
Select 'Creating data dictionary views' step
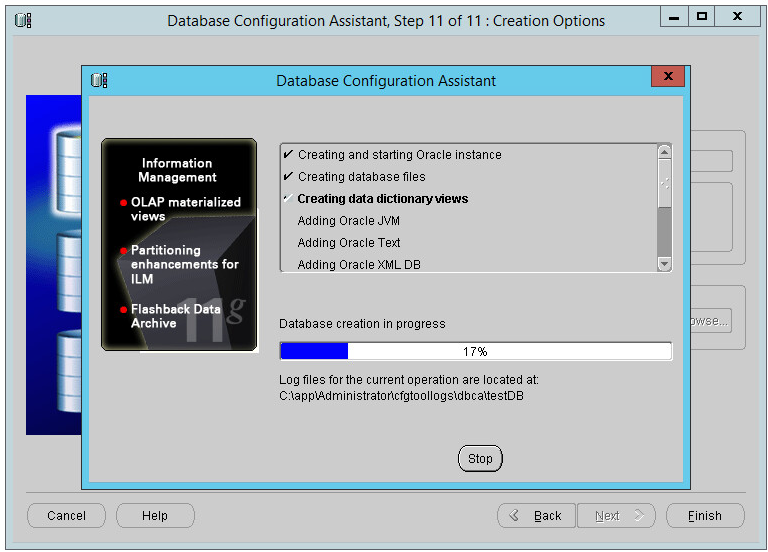pyautogui.click(x=383, y=199)
